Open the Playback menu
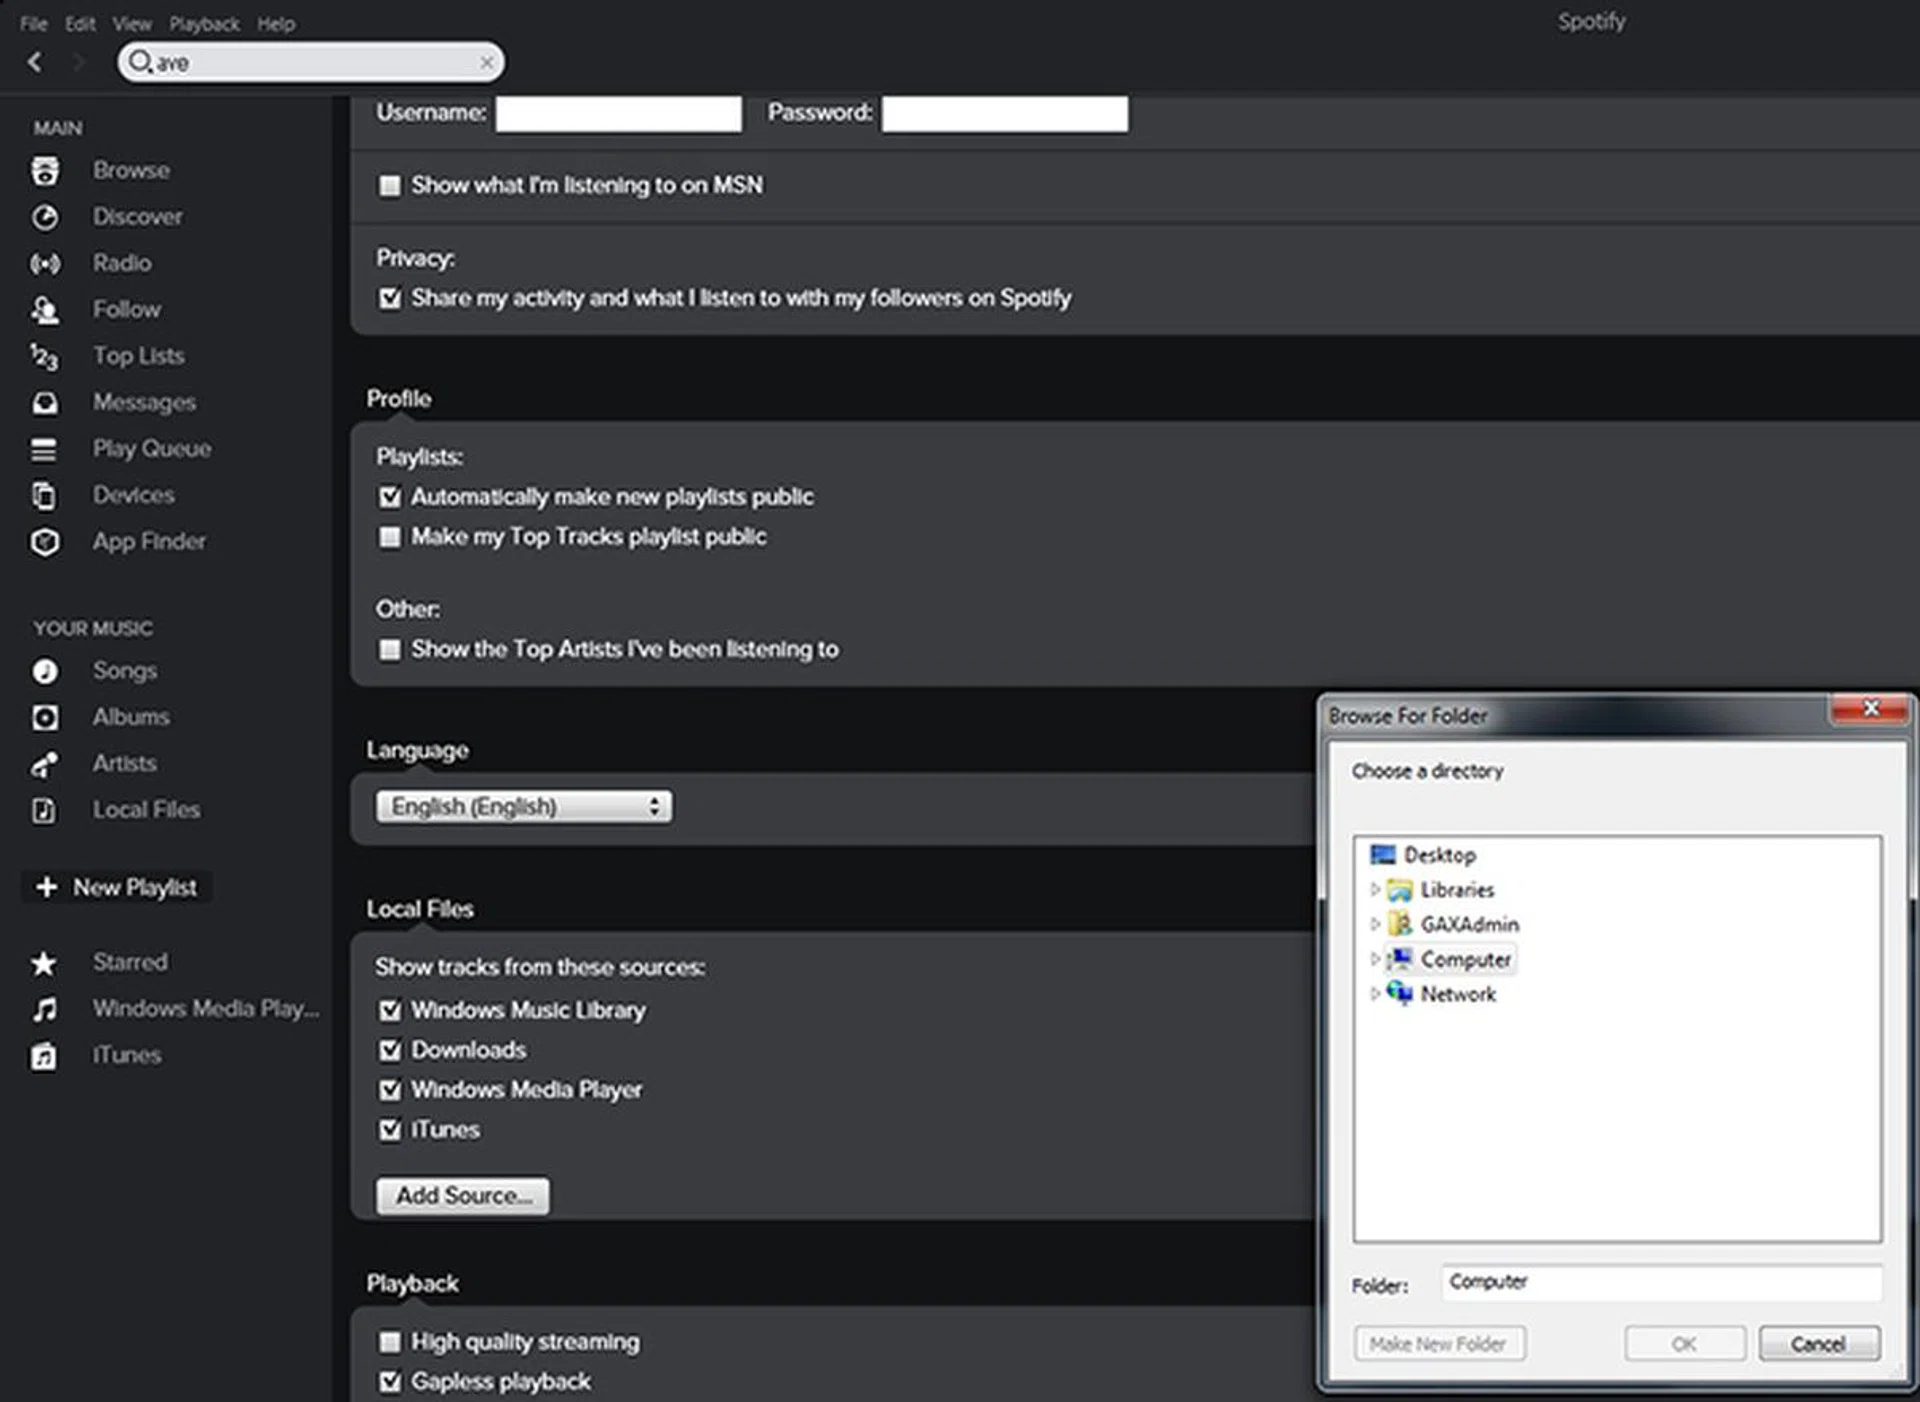 point(204,24)
